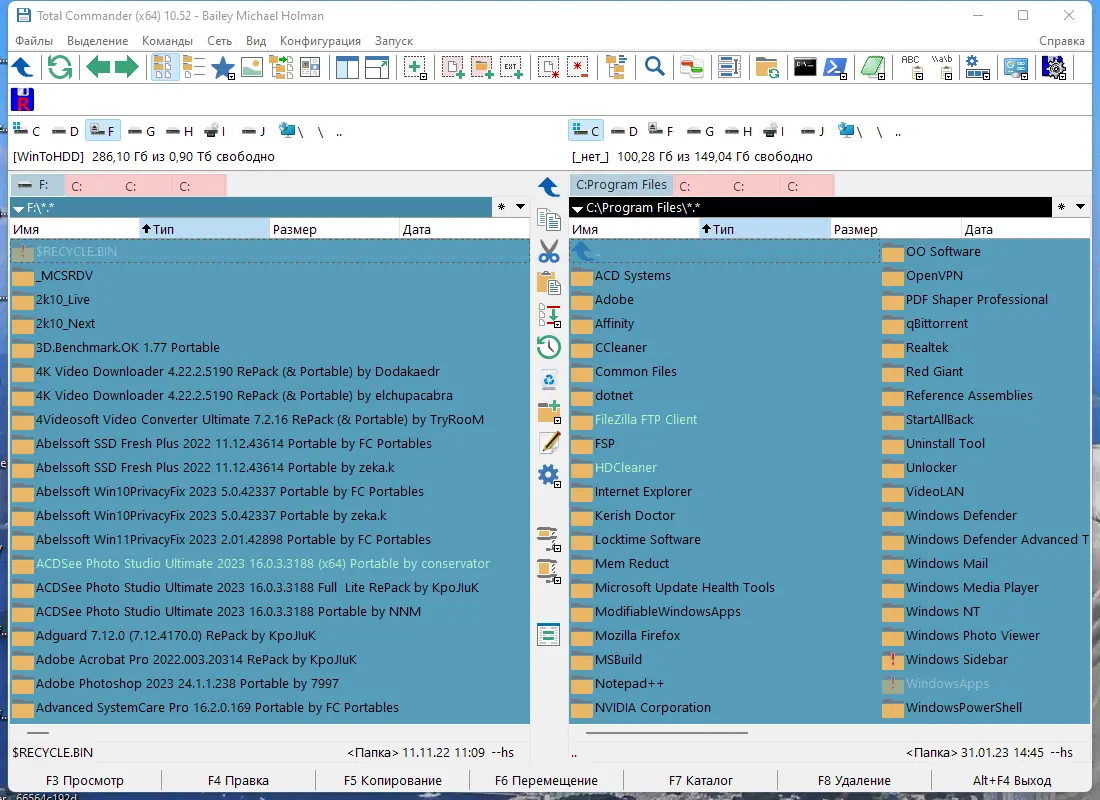Toggle the two vertical panels layout icon
1100x800 pixels.
point(347,68)
